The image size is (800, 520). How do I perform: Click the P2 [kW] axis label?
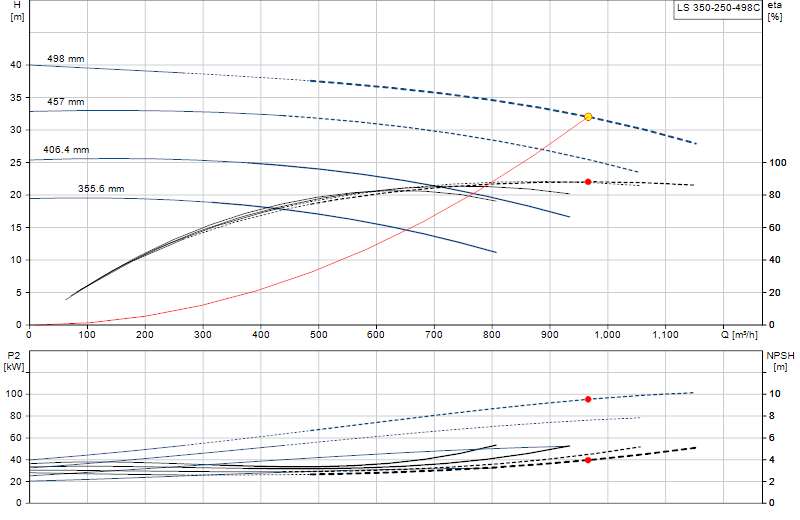14,361
